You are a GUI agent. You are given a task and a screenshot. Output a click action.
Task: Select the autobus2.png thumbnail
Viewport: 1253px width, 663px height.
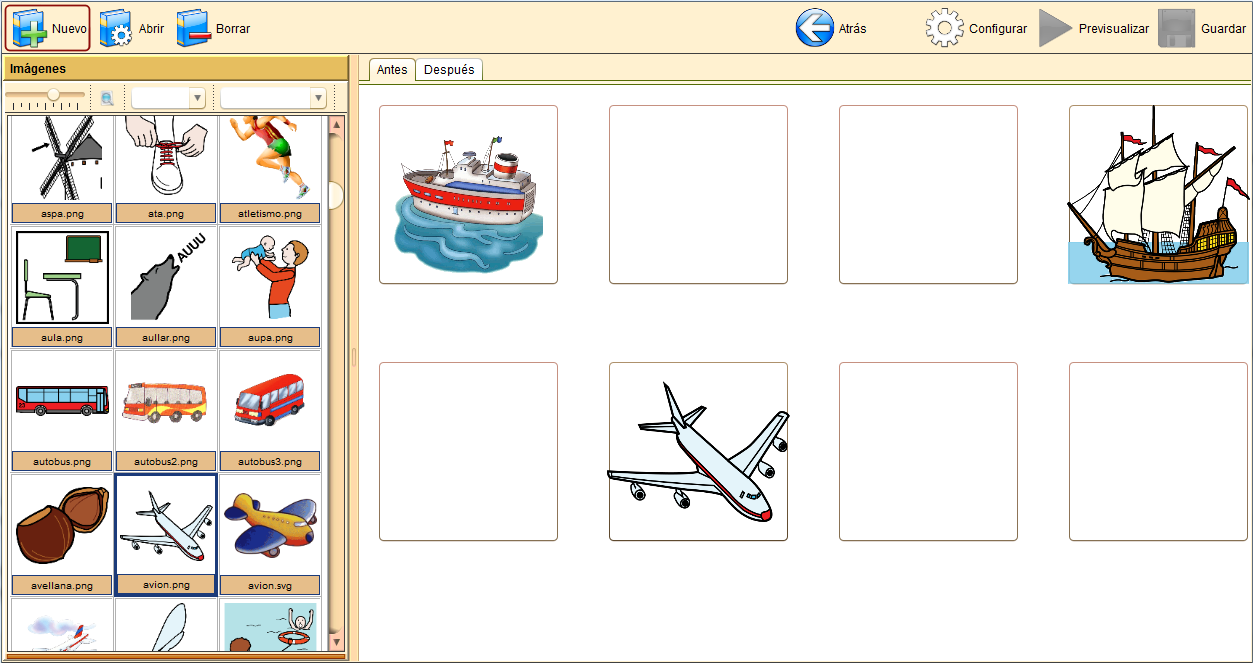(x=165, y=400)
